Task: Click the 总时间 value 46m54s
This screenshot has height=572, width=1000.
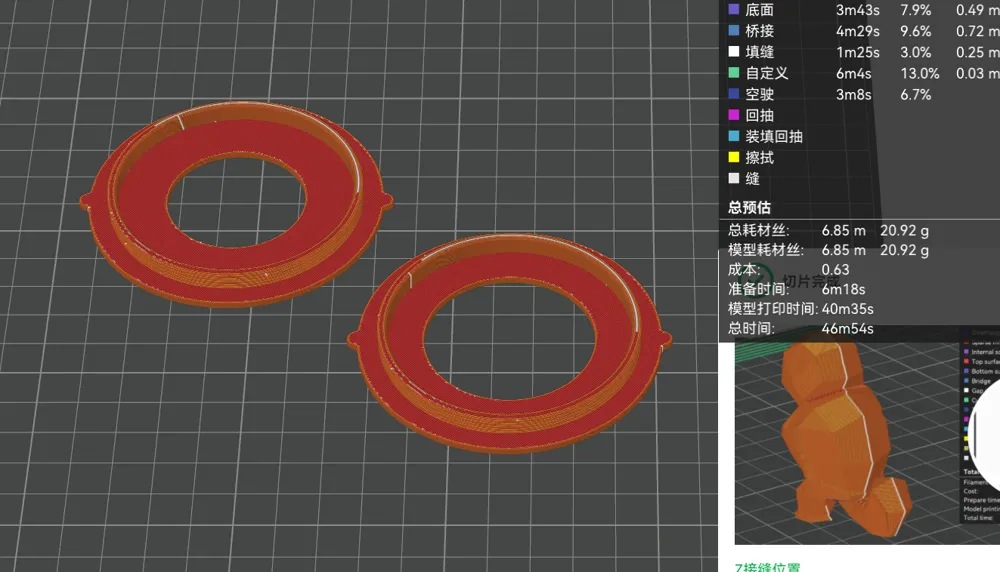Action: 848,329
